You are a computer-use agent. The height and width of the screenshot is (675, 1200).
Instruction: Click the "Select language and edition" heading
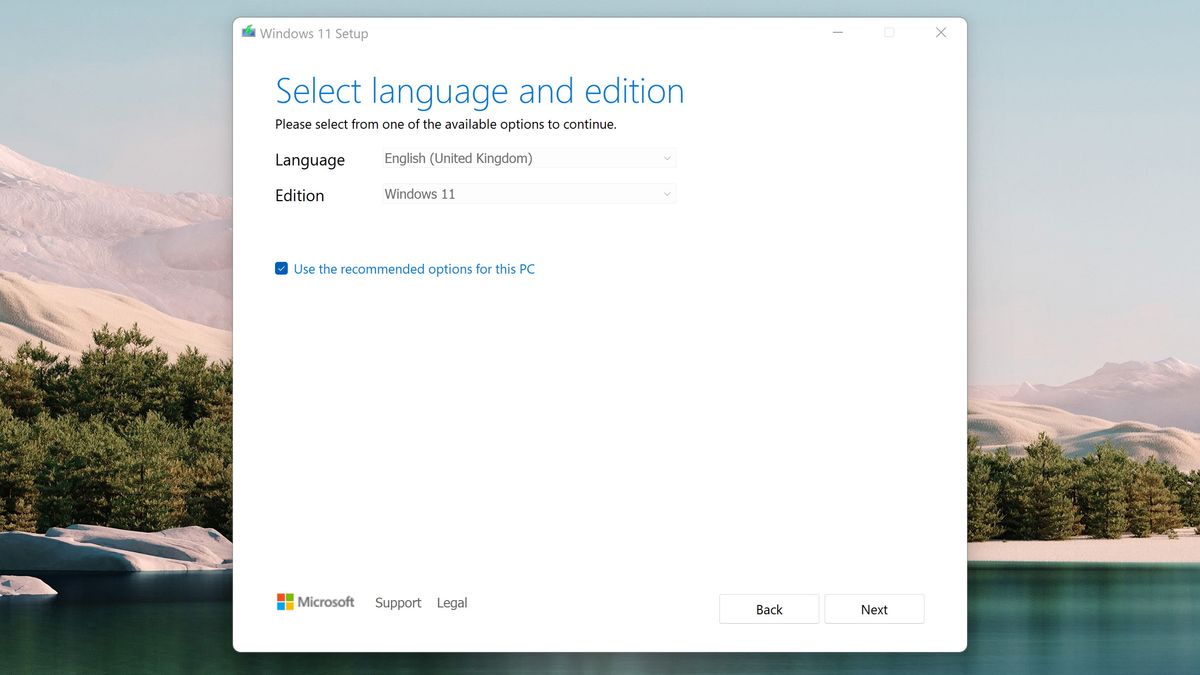click(x=480, y=91)
